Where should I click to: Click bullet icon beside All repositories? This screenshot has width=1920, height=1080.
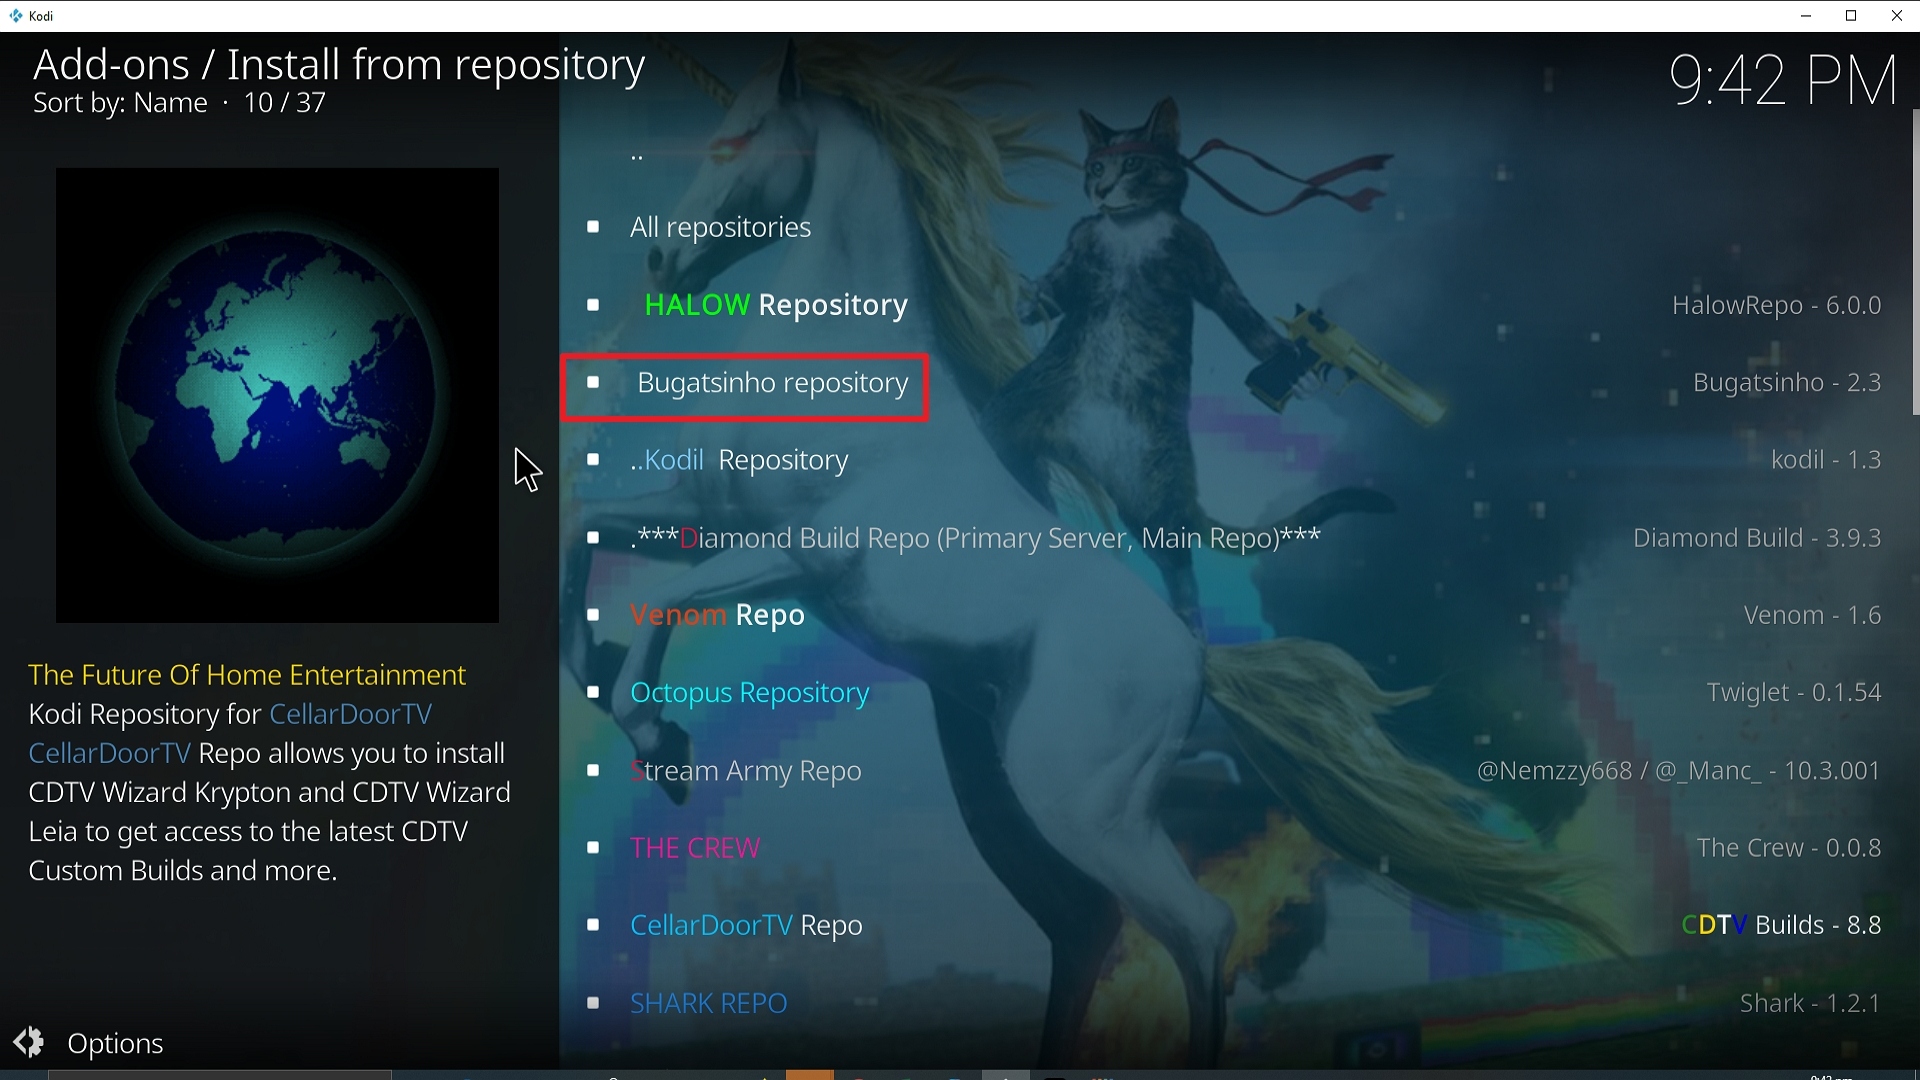(593, 228)
